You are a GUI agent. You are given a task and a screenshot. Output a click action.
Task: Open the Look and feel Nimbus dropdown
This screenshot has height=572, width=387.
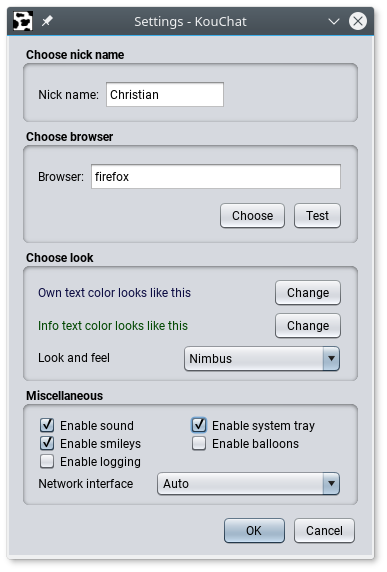[262, 359]
